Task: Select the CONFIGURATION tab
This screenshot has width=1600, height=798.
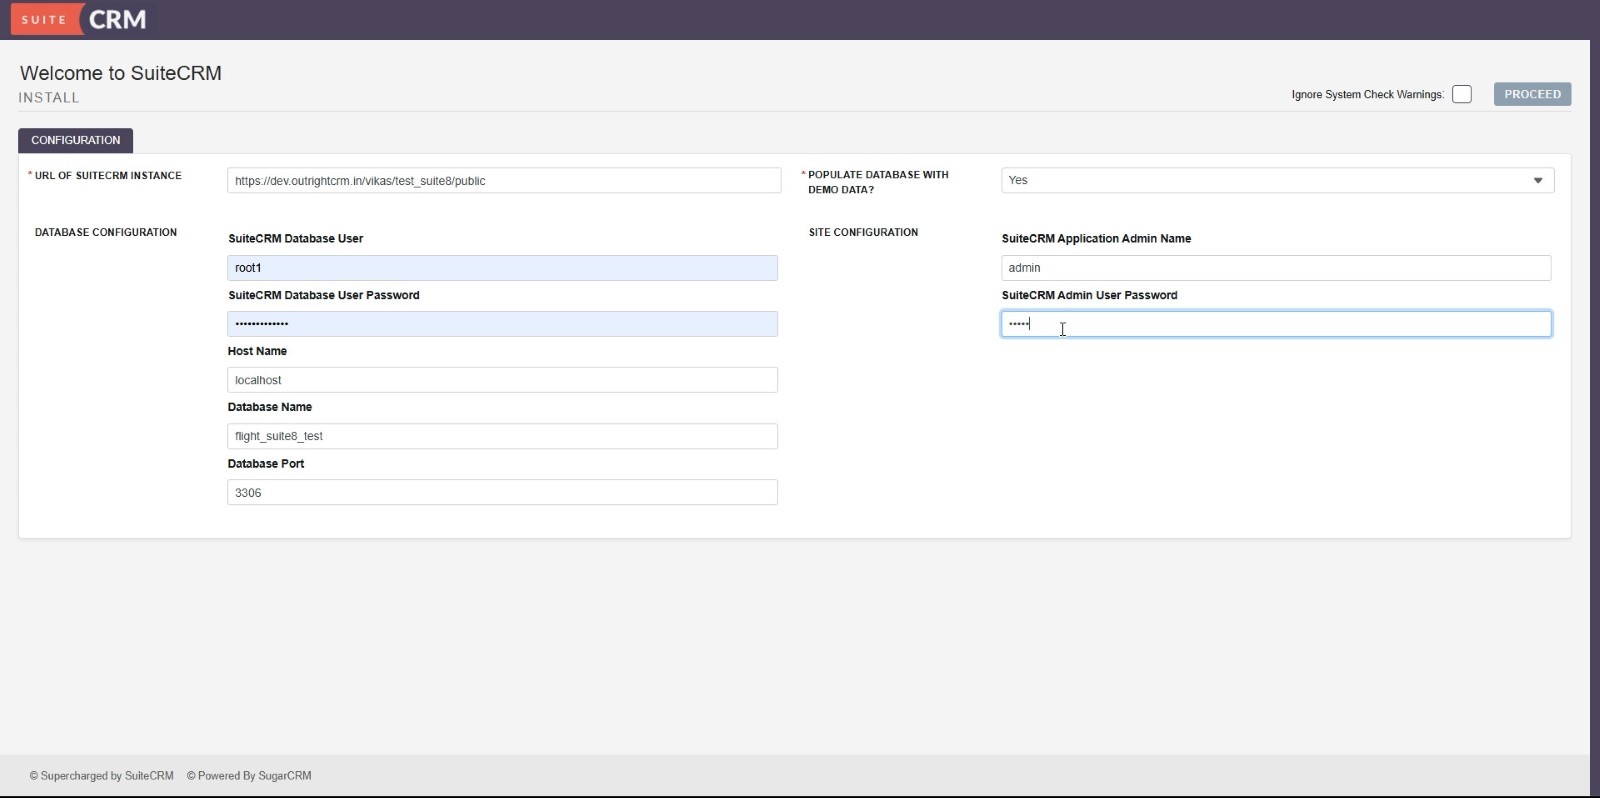Action: pyautogui.click(x=75, y=140)
